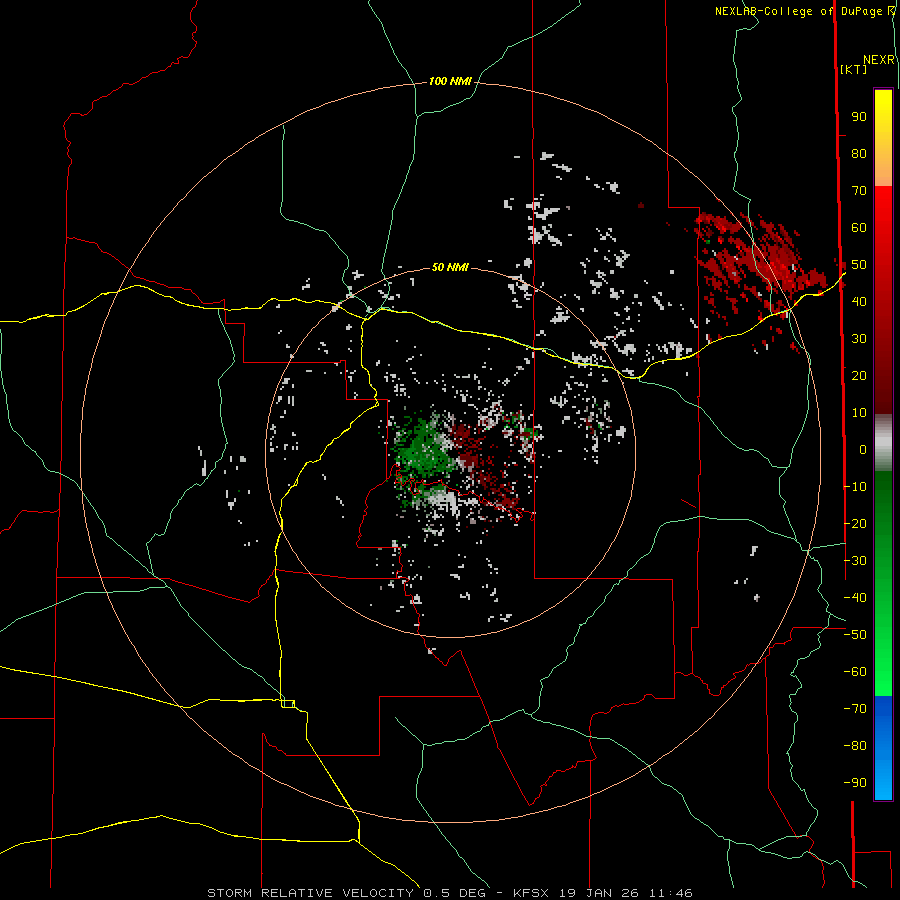Click the 70 value on velocity scale

pyautogui.click(x=859, y=191)
